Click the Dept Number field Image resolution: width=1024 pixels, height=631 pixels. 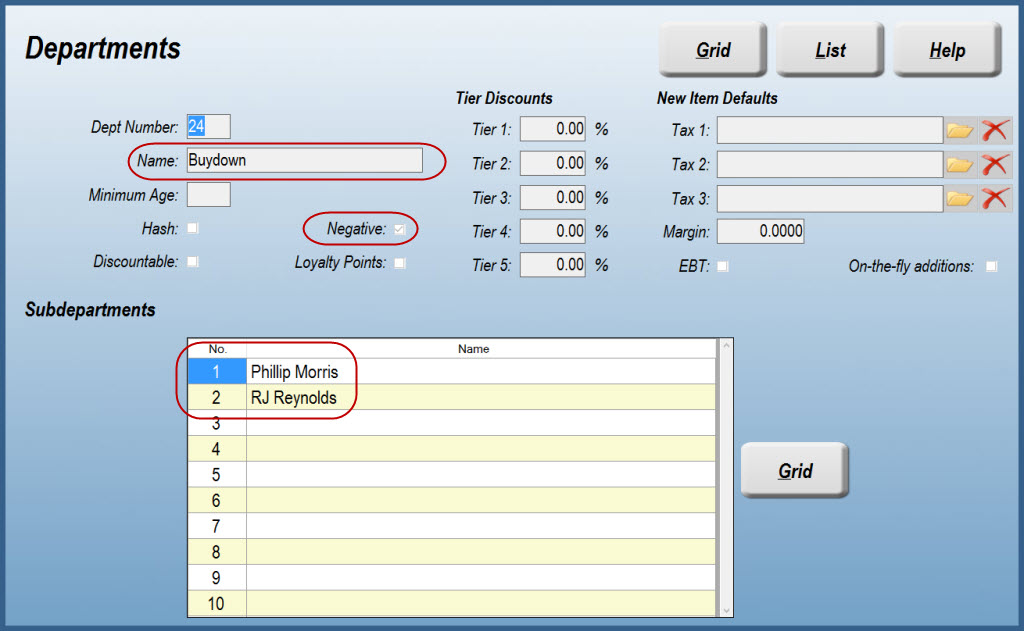tap(208, 126)
